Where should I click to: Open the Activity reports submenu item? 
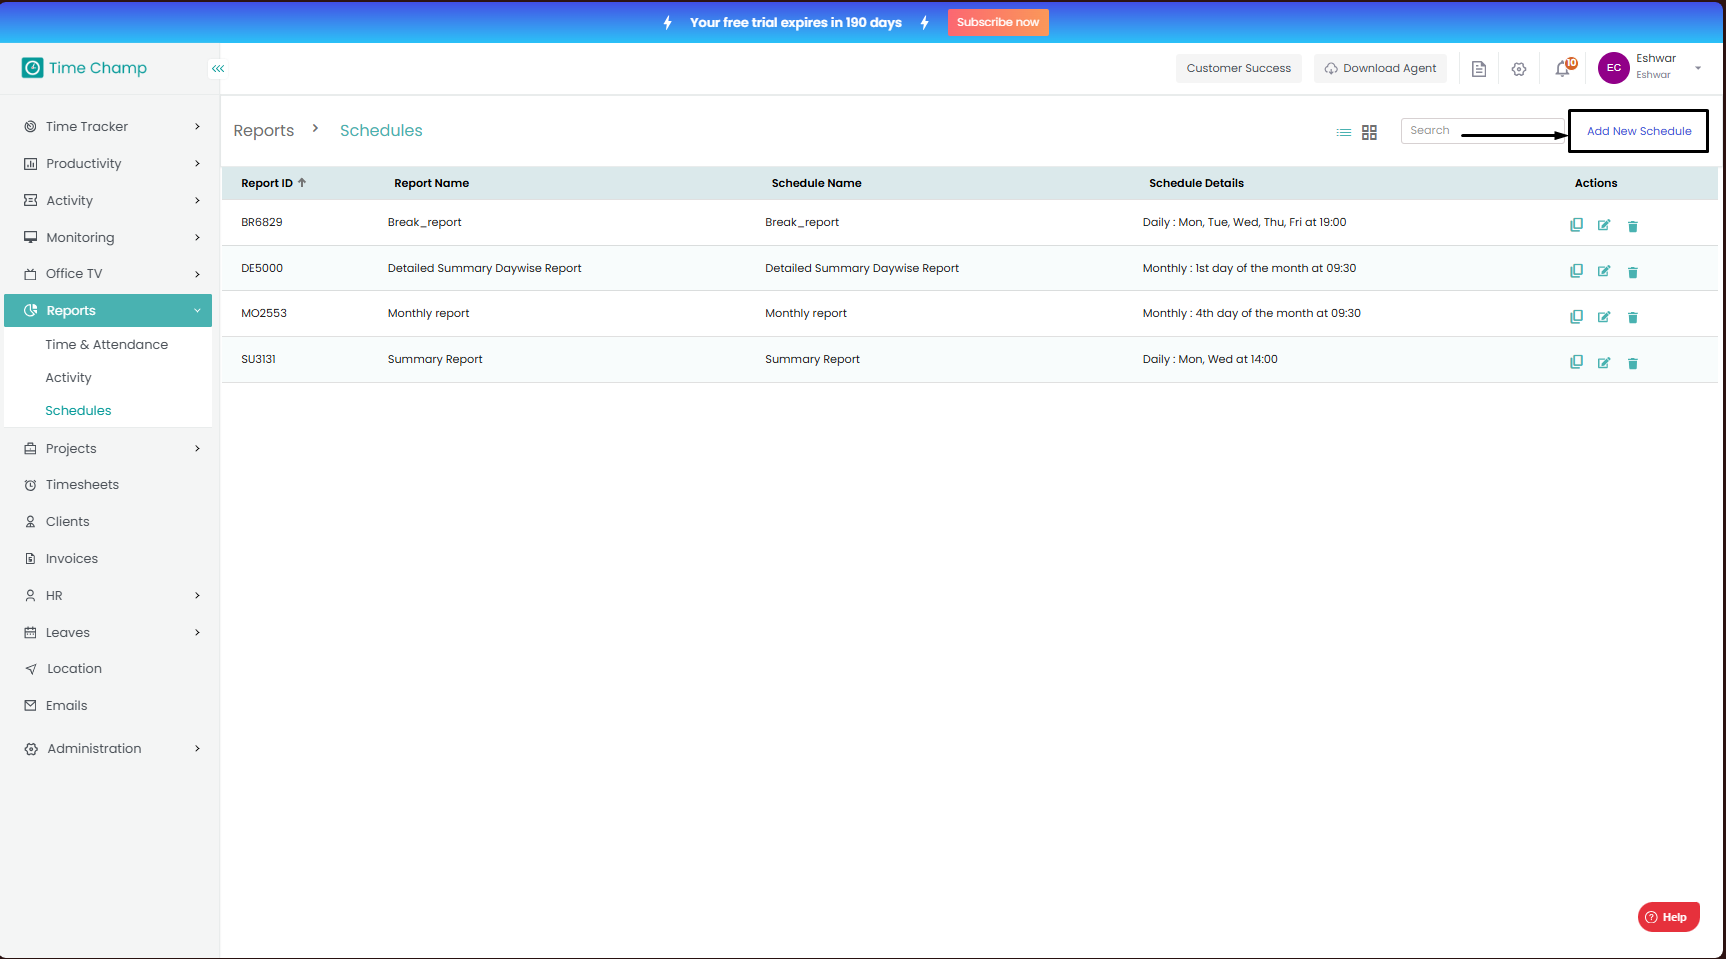coord(68,377)
